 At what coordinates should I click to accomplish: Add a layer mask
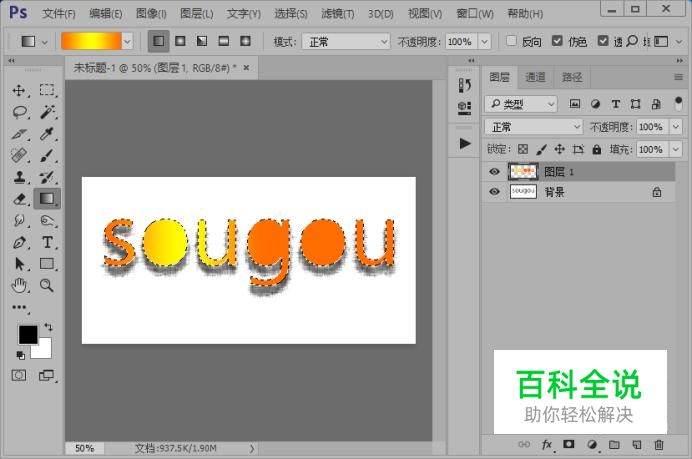tap(569, 444)
